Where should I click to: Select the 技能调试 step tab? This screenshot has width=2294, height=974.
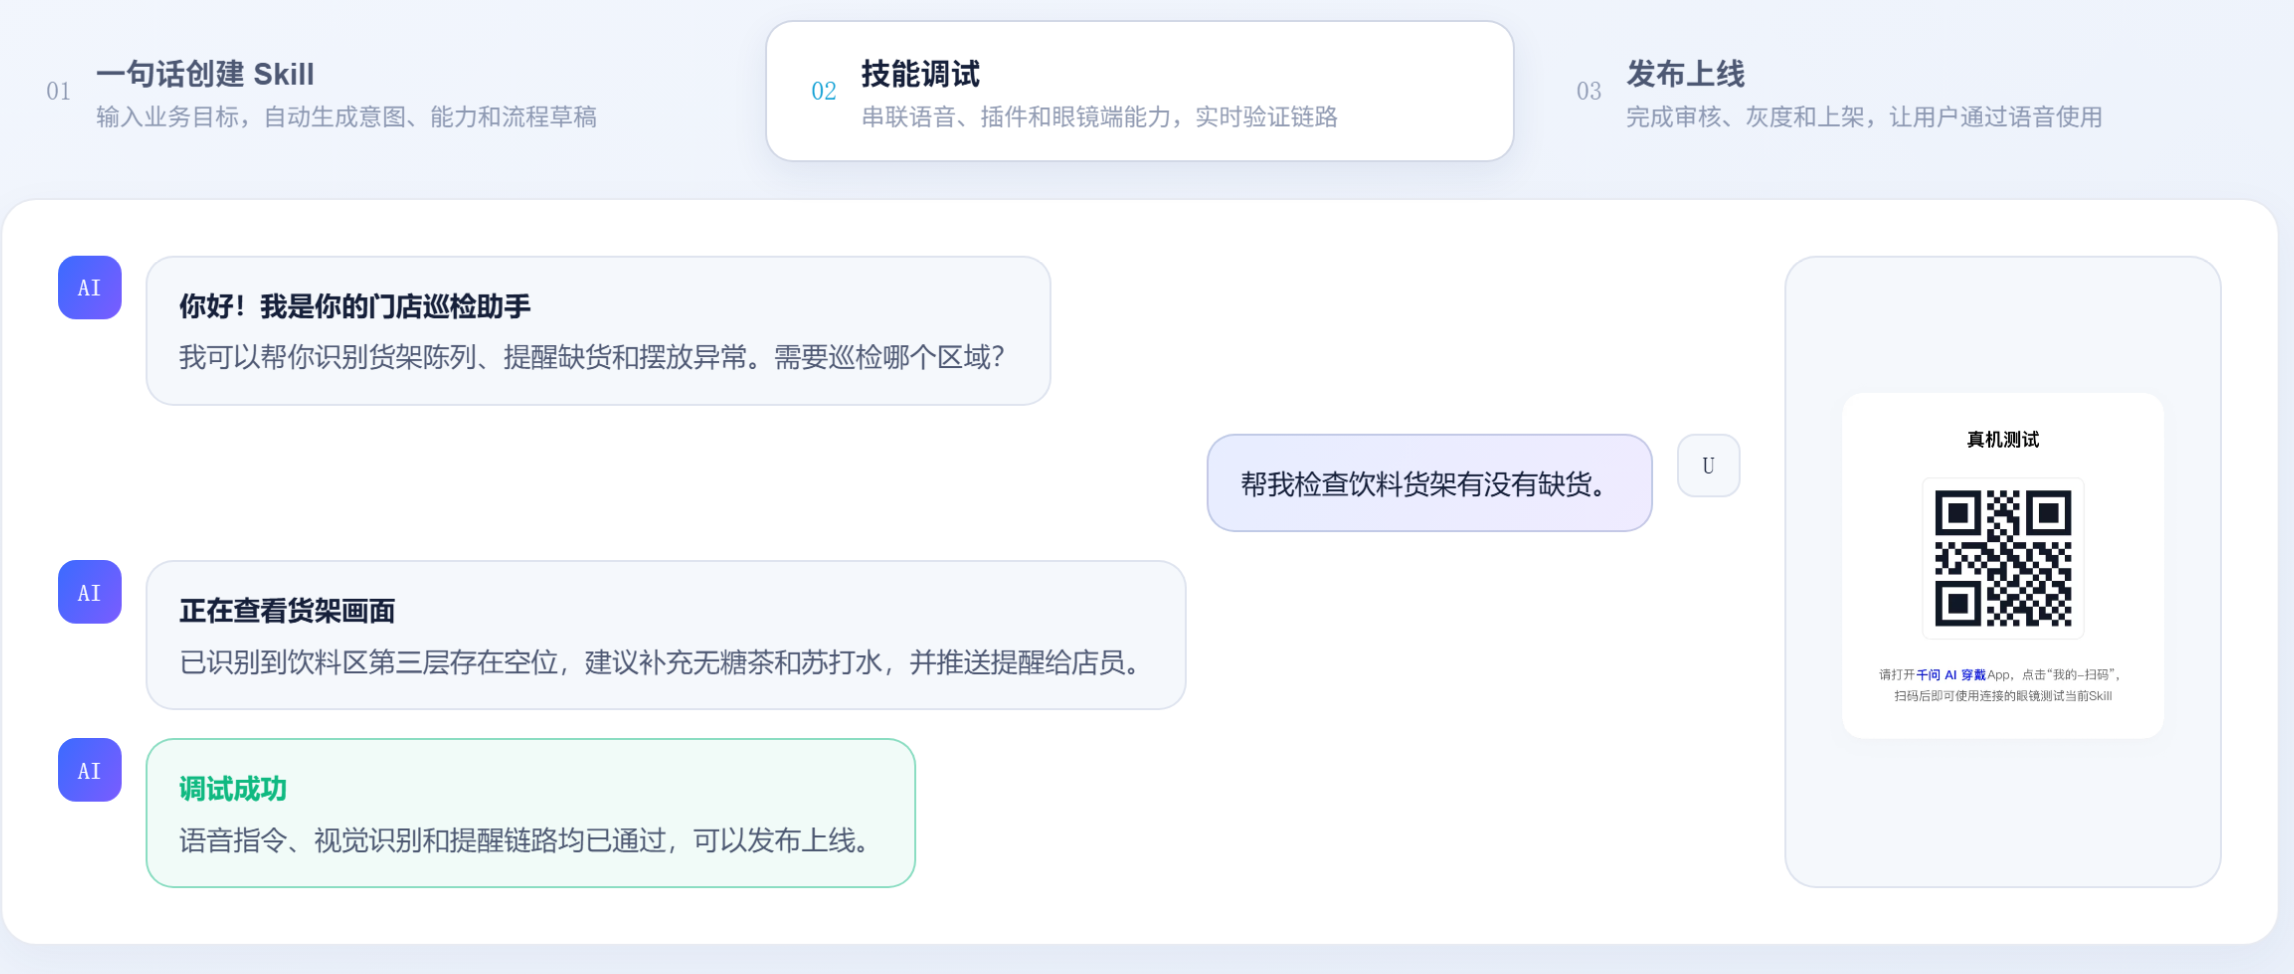point(1139,91)
